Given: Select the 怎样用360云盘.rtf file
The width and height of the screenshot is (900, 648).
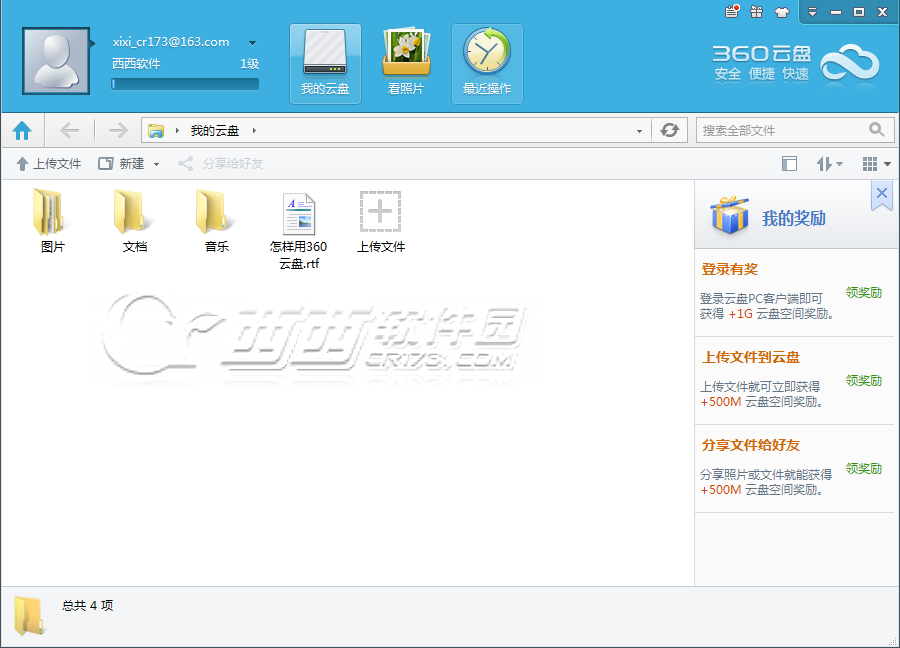Looking at the screenshot, I should (298, 231).
